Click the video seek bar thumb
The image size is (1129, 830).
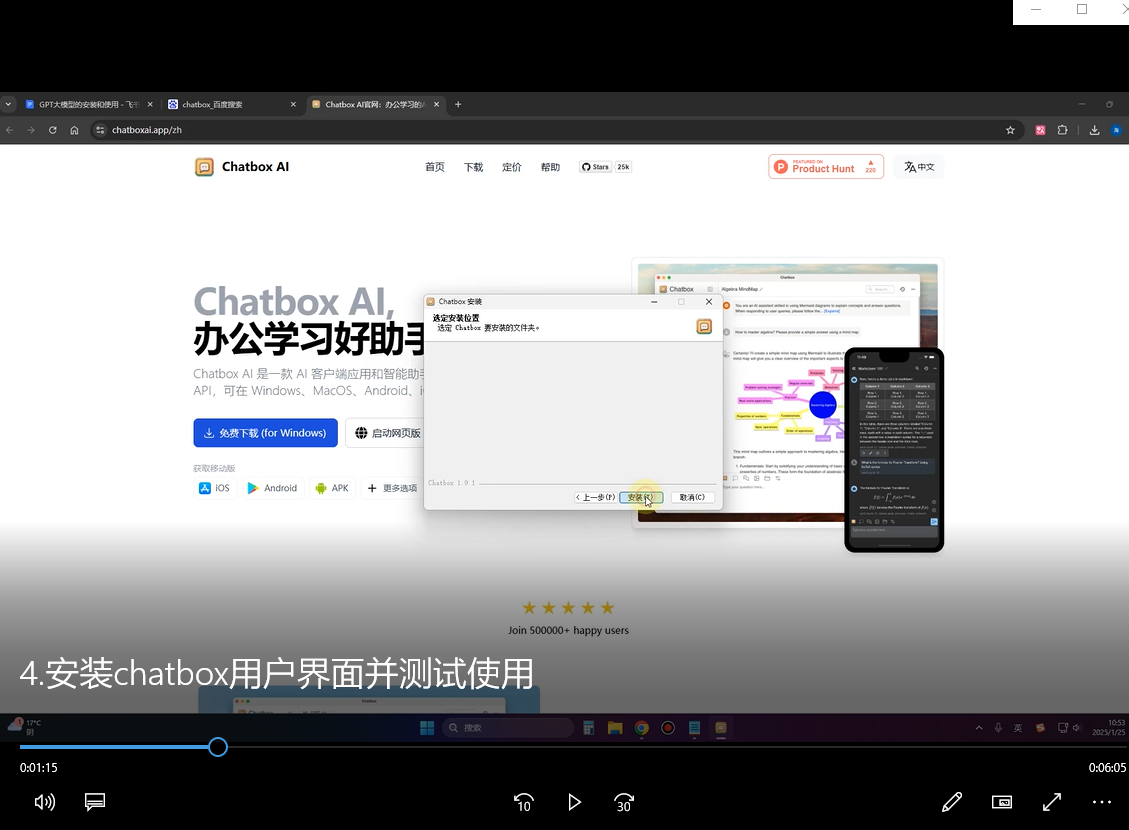point(218,747)
